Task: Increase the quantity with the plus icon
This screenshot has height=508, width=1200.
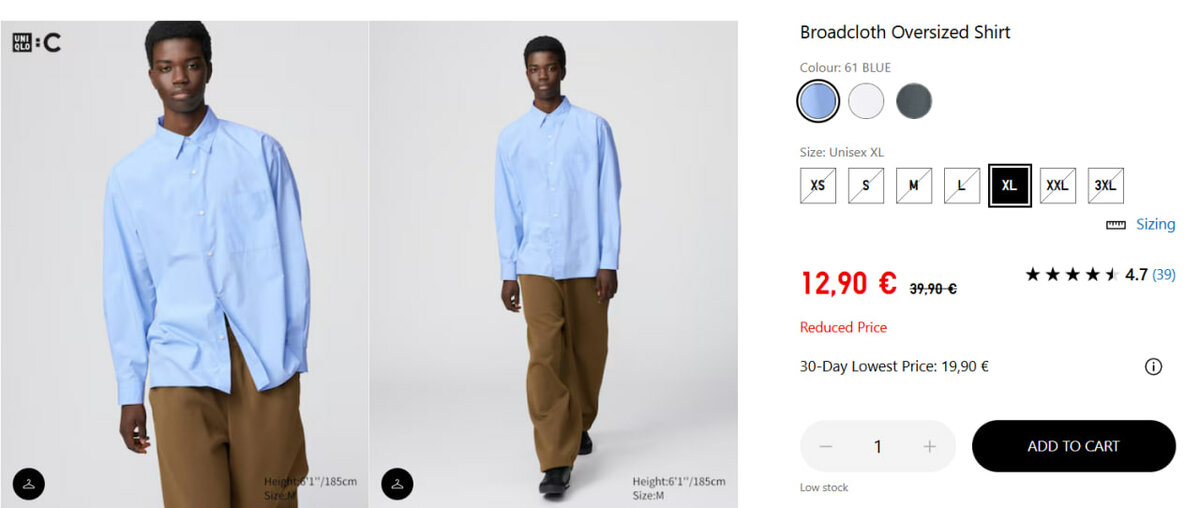Action: (930, 446)
